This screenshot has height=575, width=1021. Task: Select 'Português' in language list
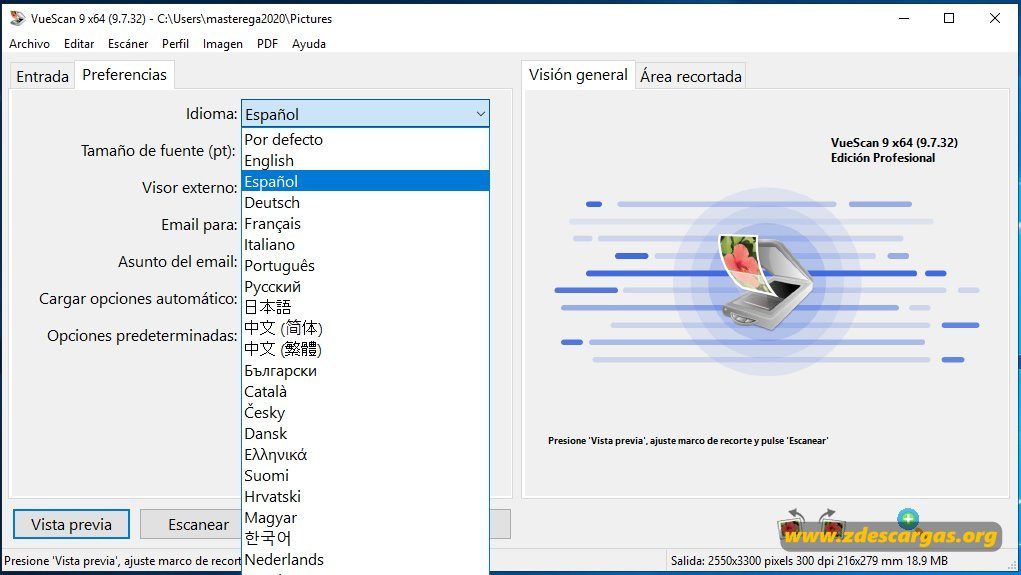365,265
